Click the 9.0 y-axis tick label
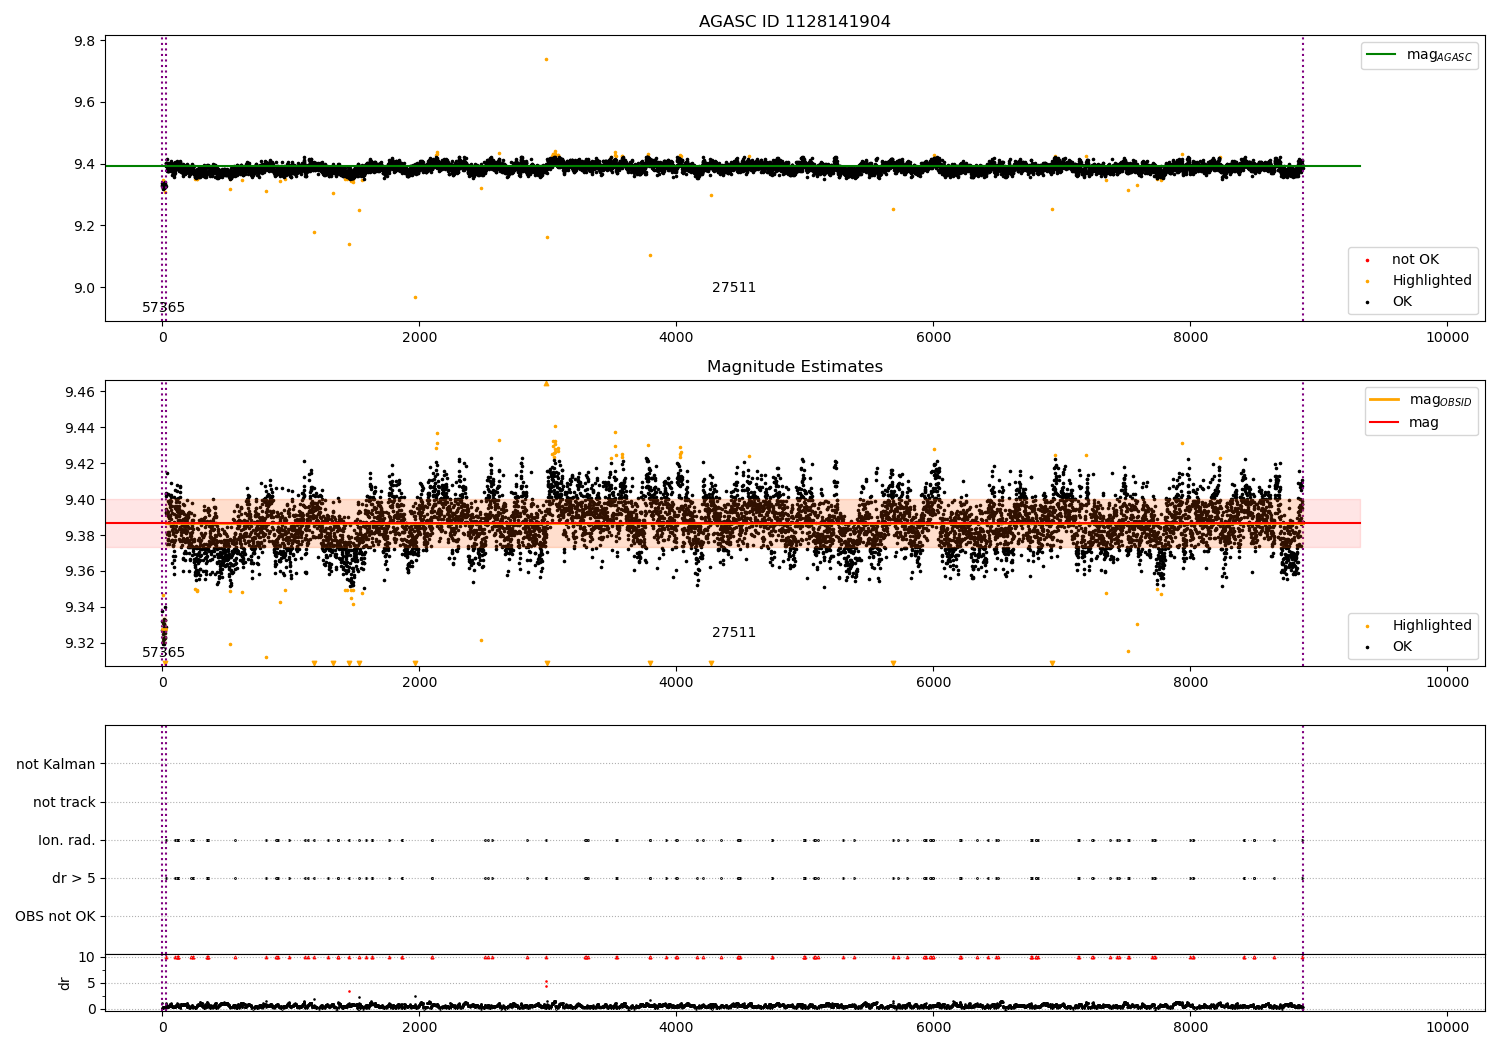Image resolution: width=1500 pixels, height=1050 pixels. coord(84,288)
